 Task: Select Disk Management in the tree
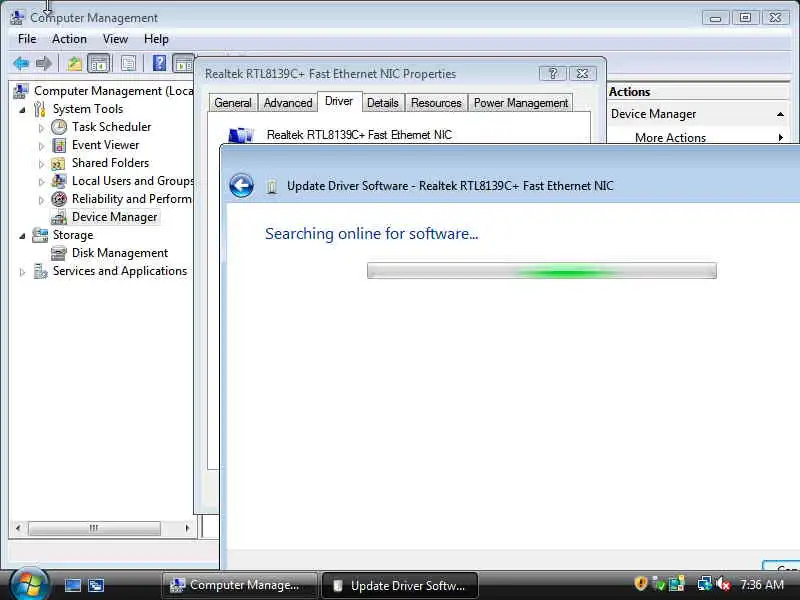[x=120, y=253]
